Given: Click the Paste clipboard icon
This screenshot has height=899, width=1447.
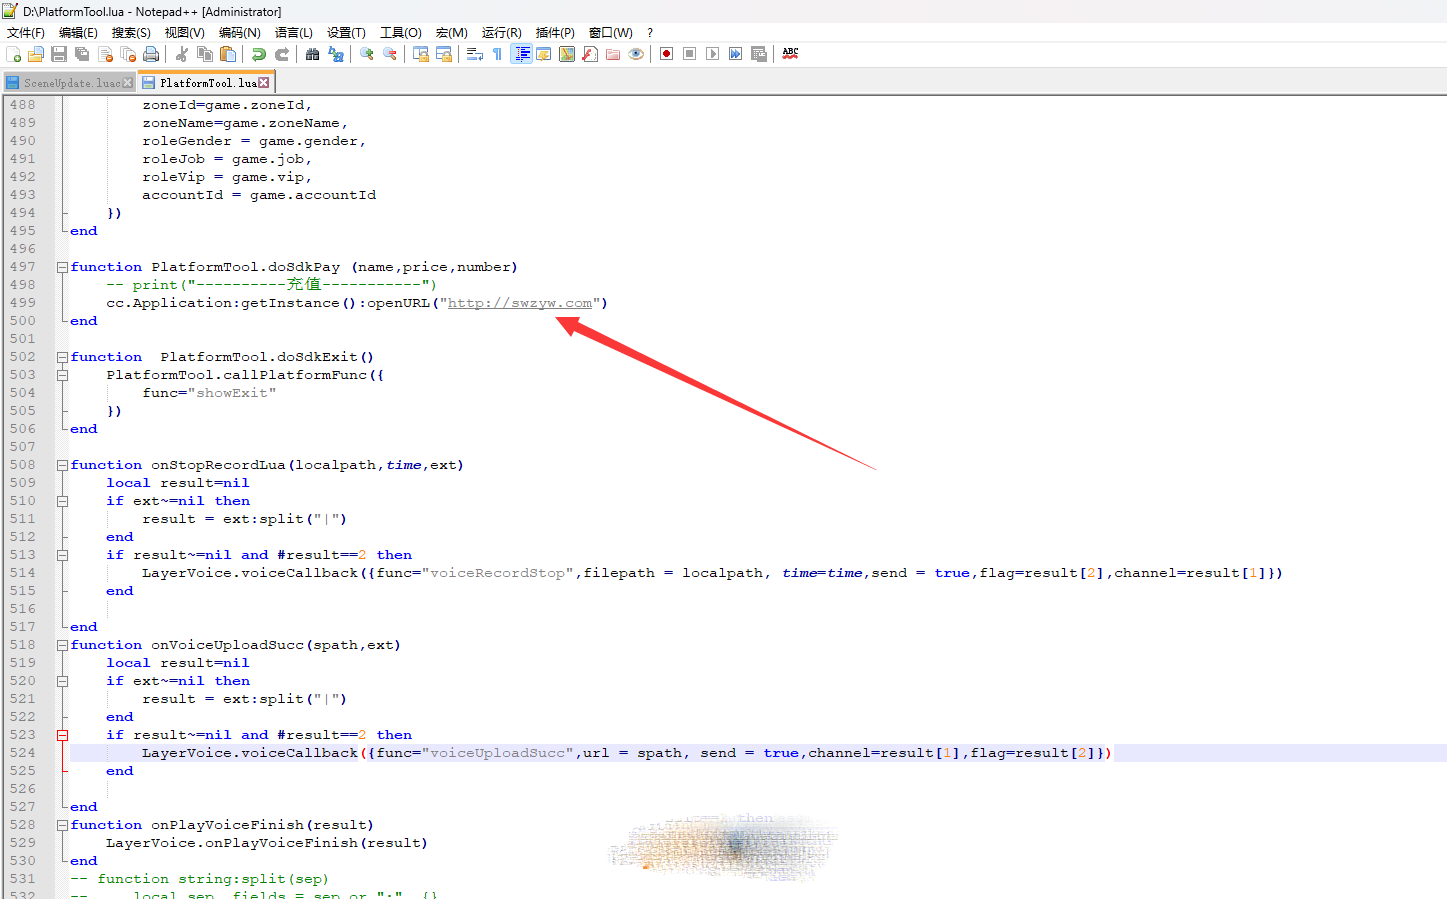Looking at the screenshot, I should click(x=228, y=54).
